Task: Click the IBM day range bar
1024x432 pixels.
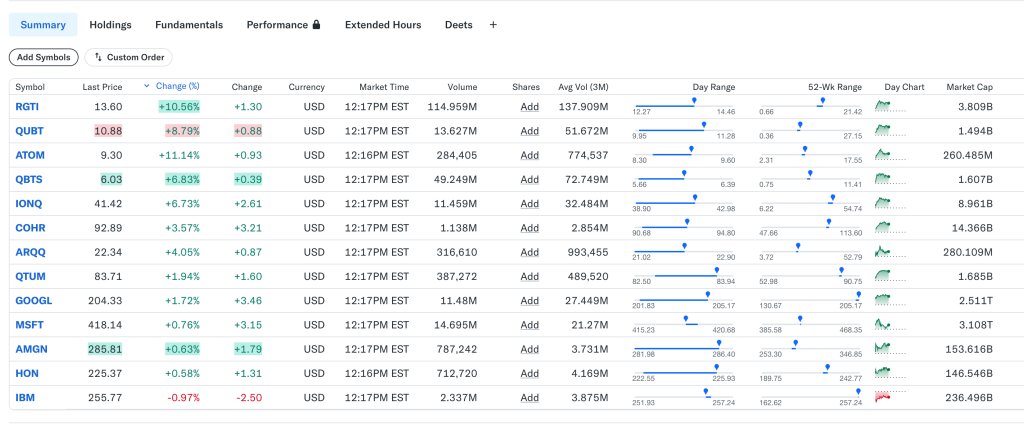Action: [x=684, y=397]
